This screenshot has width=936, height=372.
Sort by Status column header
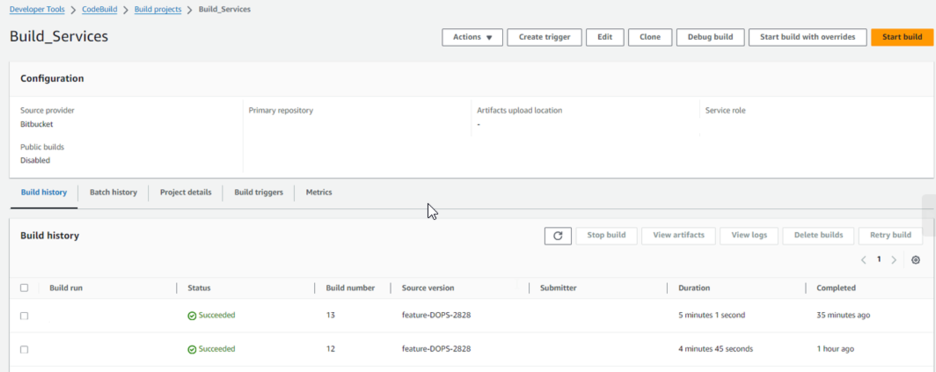199,288
